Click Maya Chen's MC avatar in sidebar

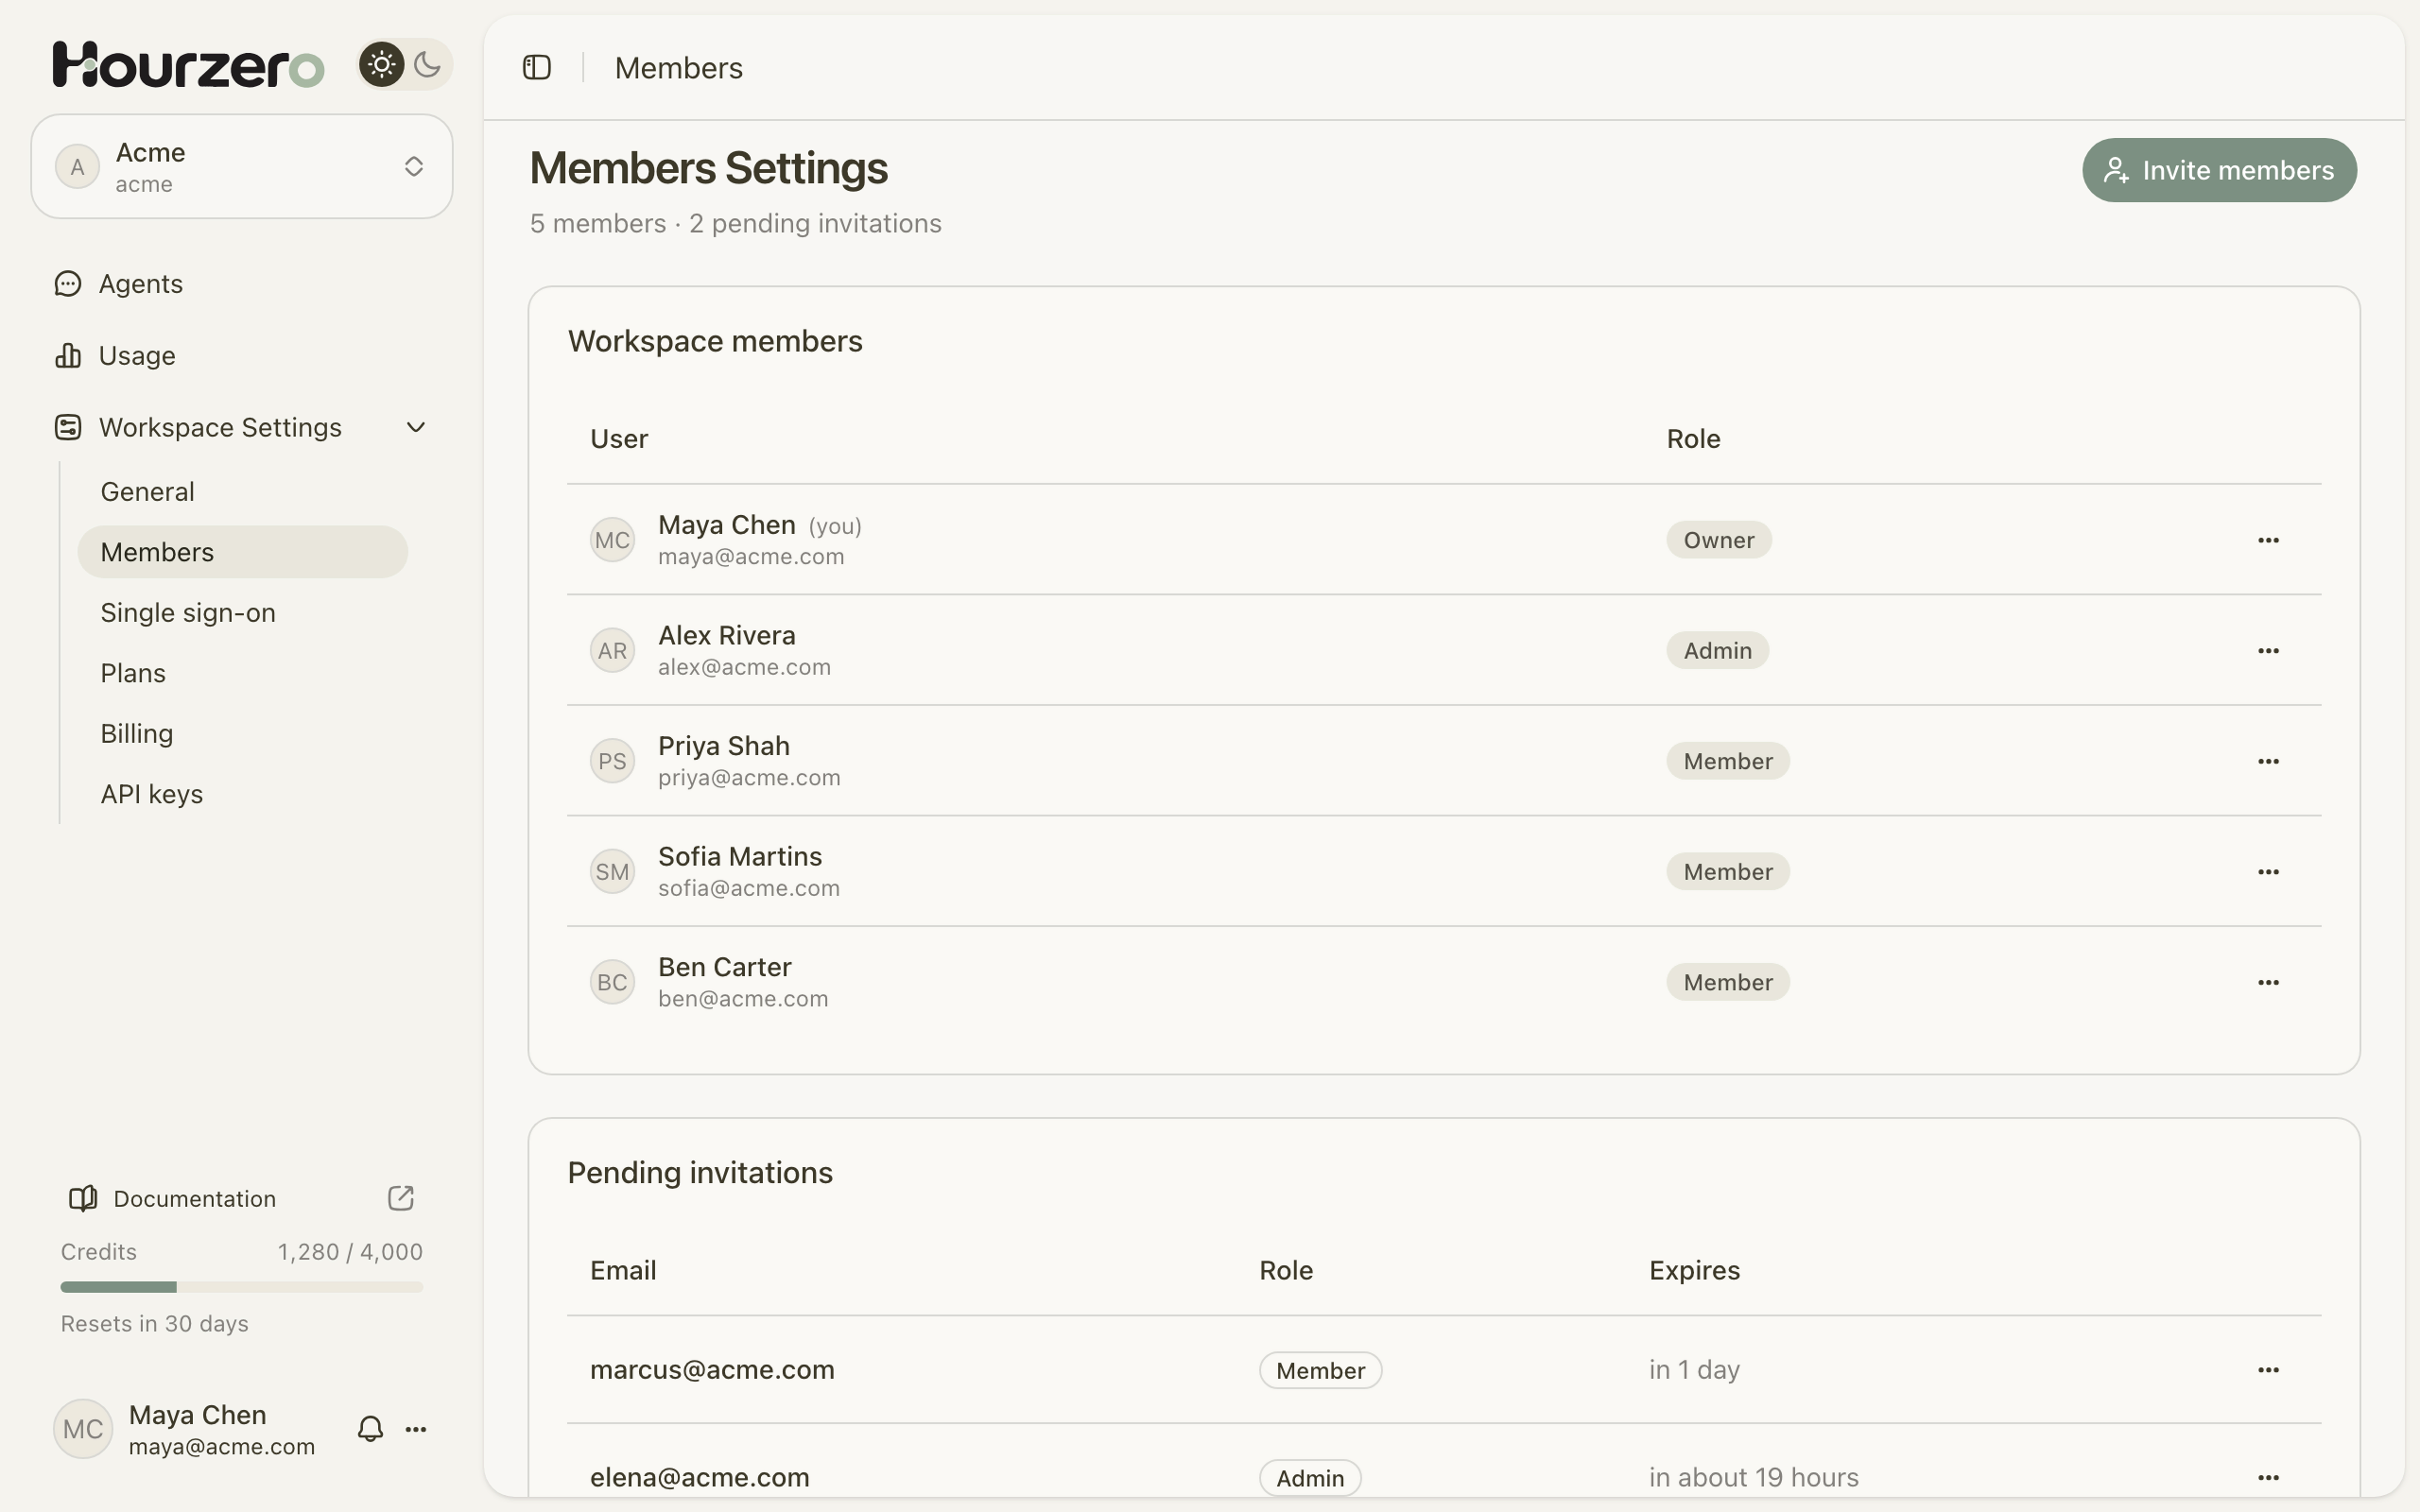tap(83, 1429)
